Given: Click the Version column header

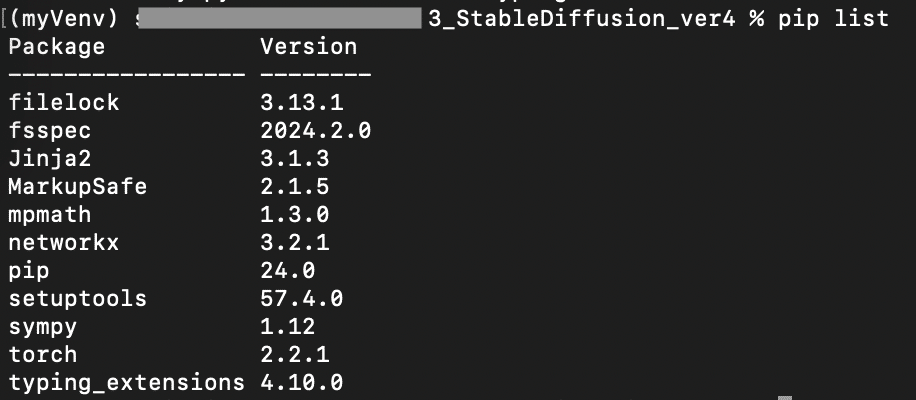Looking at the screenshot, I should [x=308, y=47].
